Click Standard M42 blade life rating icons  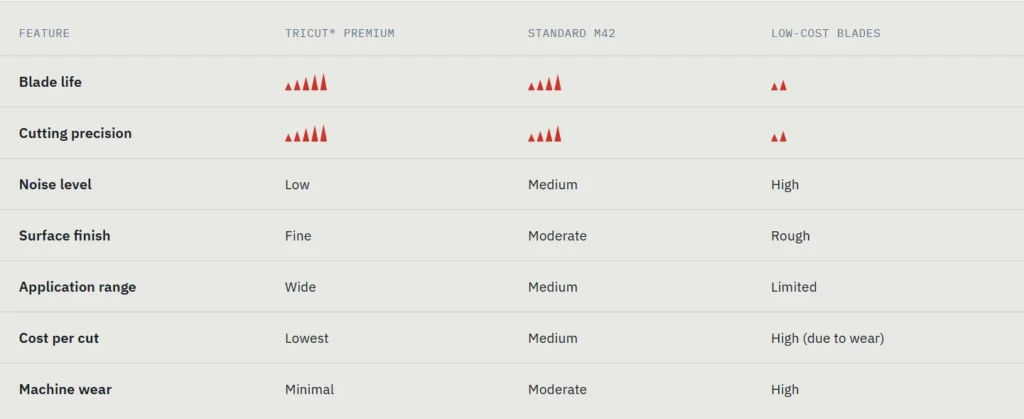545,83
